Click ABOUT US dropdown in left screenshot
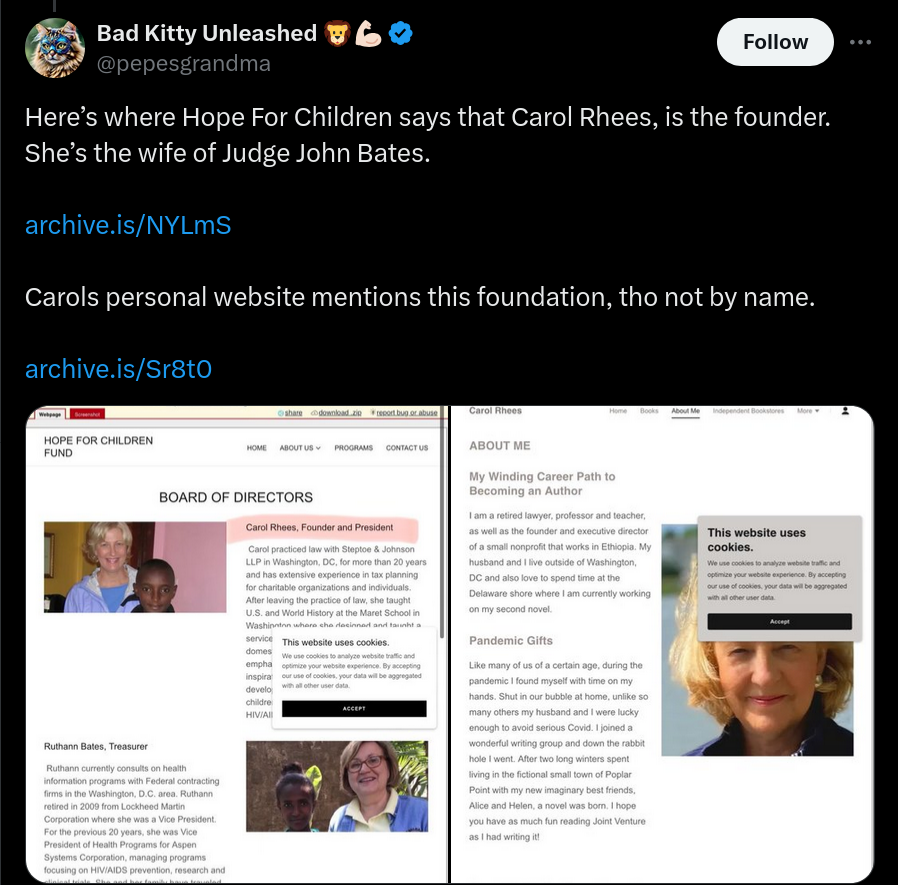The height and width of the screenshot is (885, 898). pyautogui.click(x=300, y=448)
